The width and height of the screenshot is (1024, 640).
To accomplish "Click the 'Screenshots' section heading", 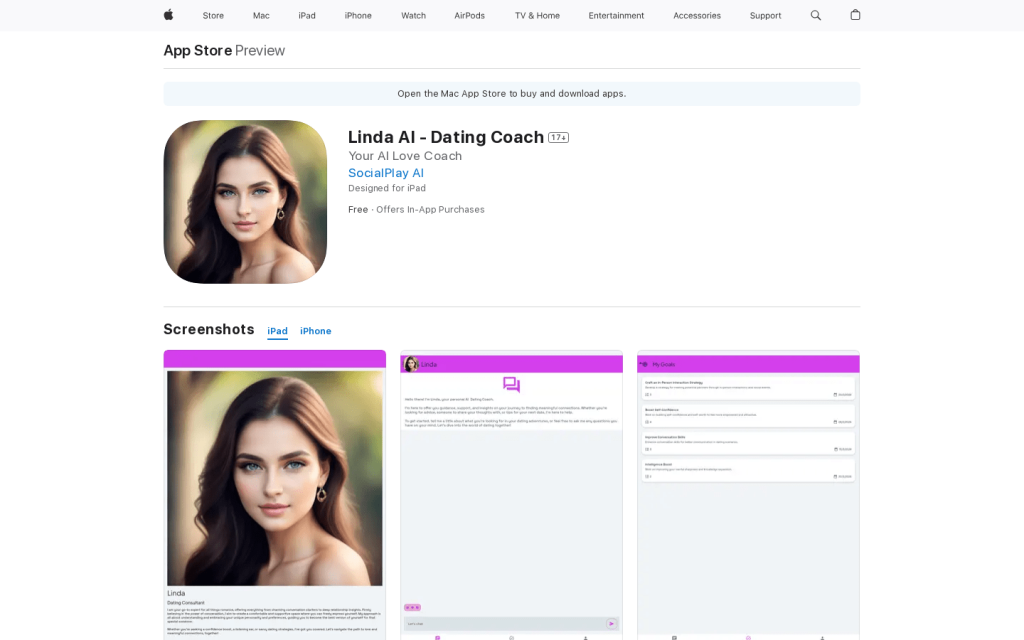I will (209, 329).
